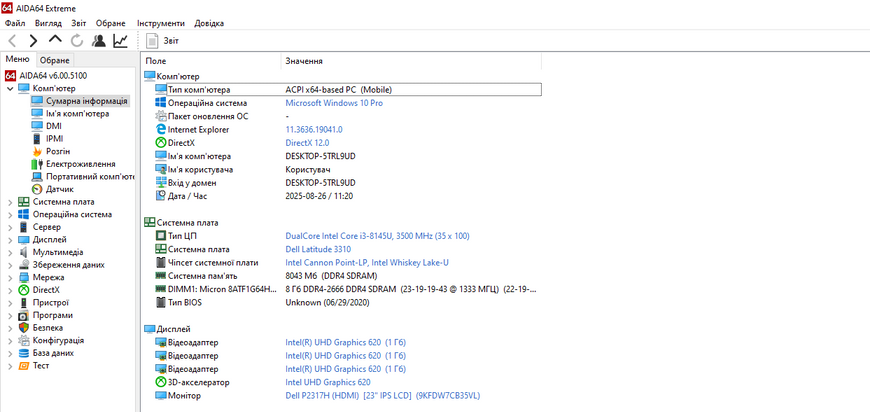Open the Dell P2317H monitor link
Screen dimensions: 870x412
[x=382, y=396]
